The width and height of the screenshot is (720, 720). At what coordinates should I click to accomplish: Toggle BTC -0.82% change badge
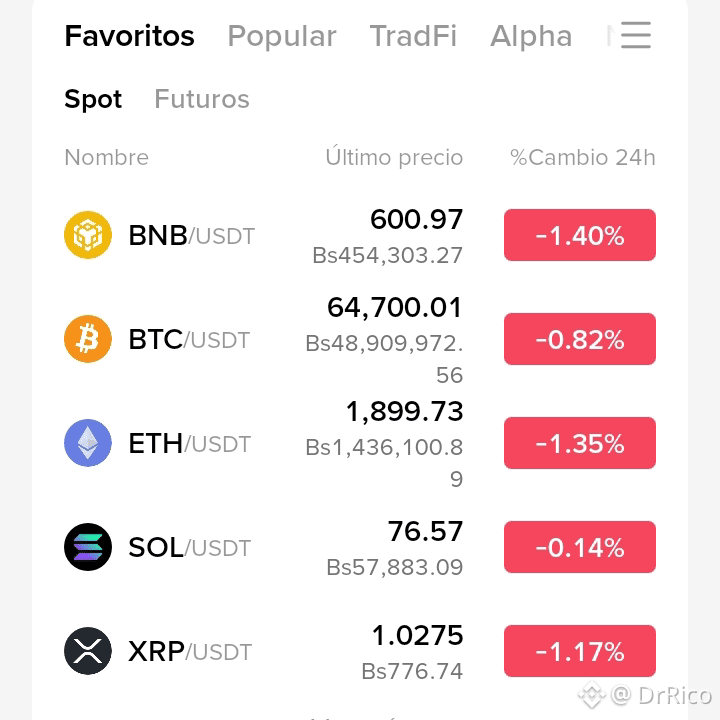pos(580,339)
